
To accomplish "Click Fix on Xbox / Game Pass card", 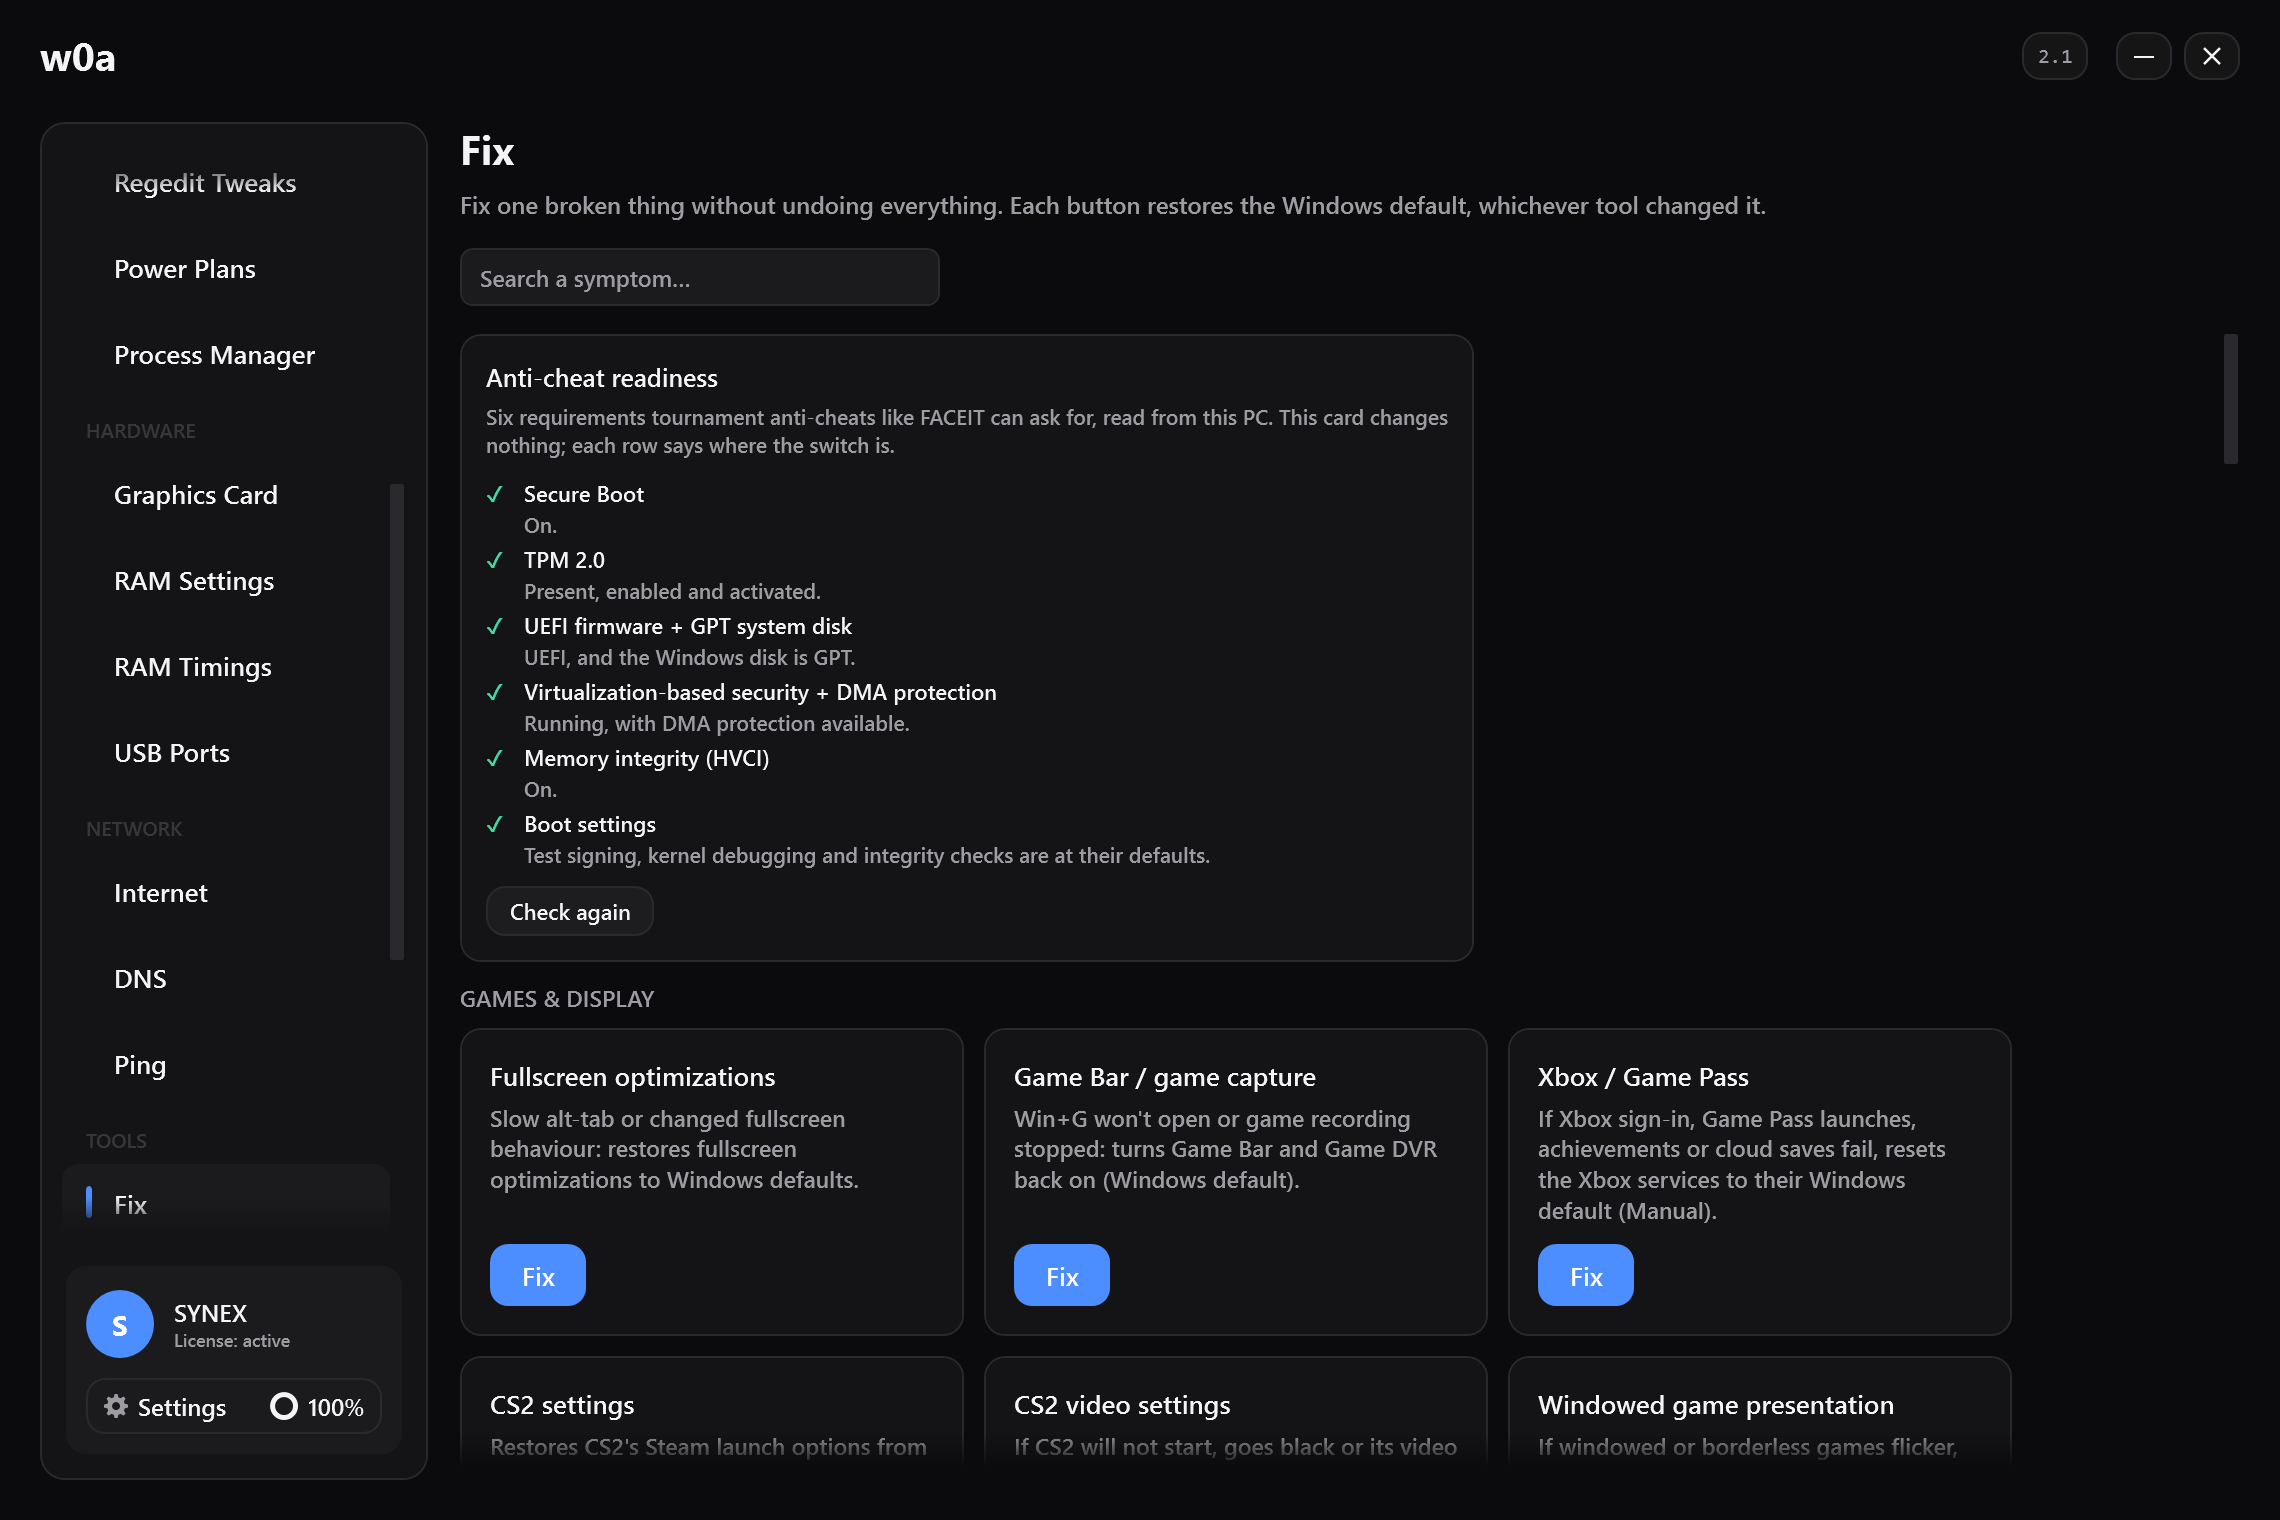I will [1586, 1275].
